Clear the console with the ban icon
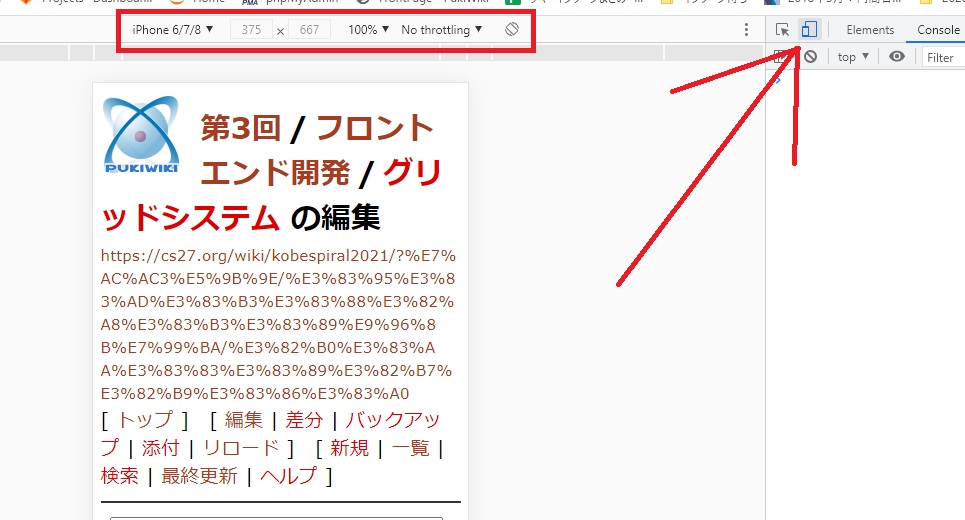The height and width of the screenshot is (520, 965). (810, 57)
